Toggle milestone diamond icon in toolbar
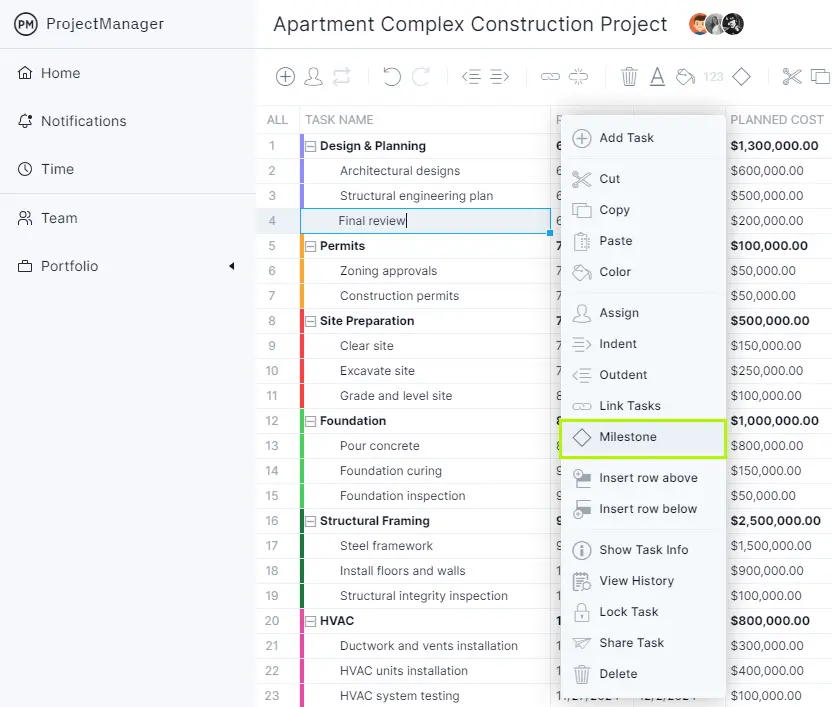Image resolution: width=832 pixels, height=707 pixels. point(741,77)
